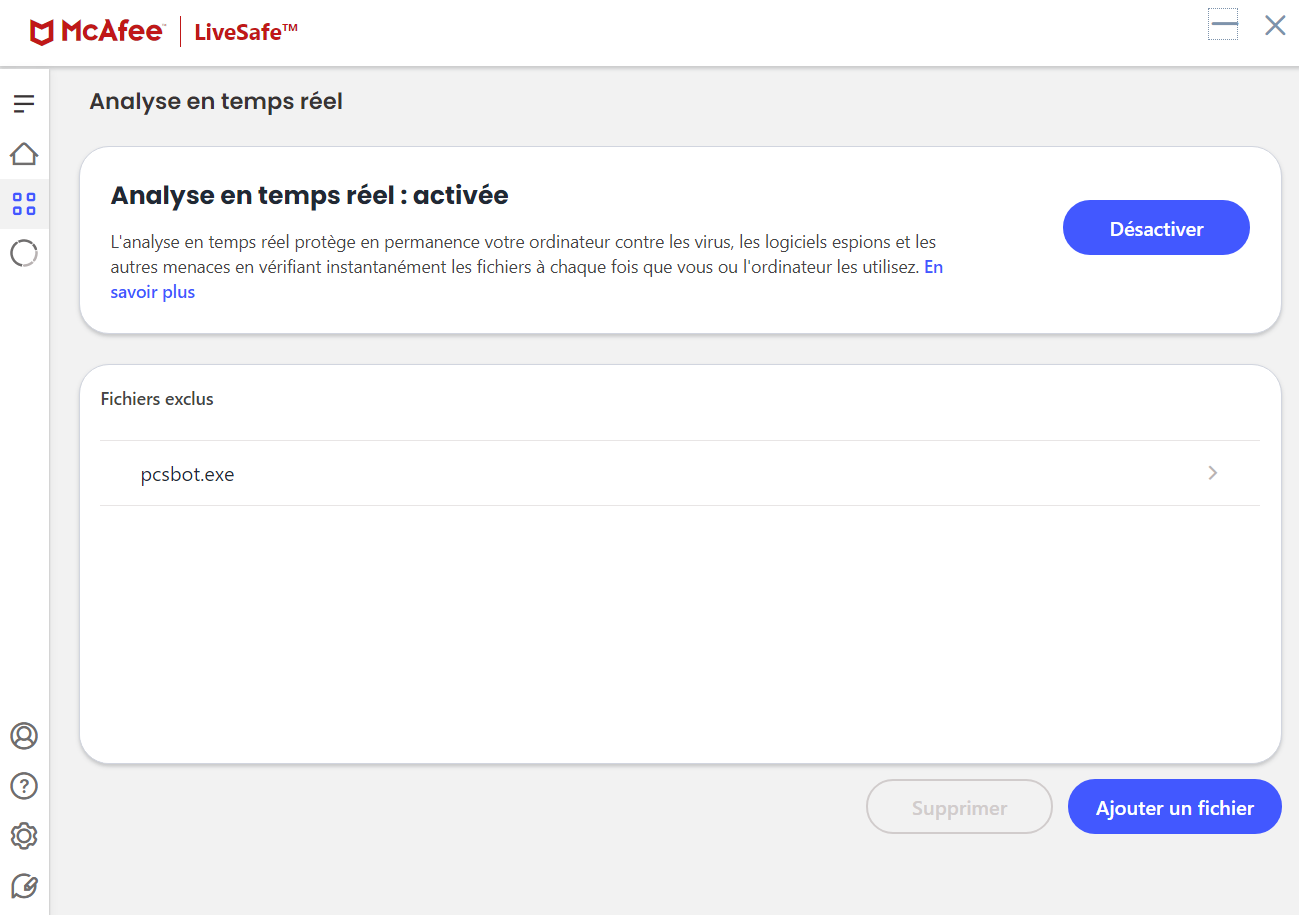
Task: Open the hamburger menu in the sidebar
Action: pos(24,103)
